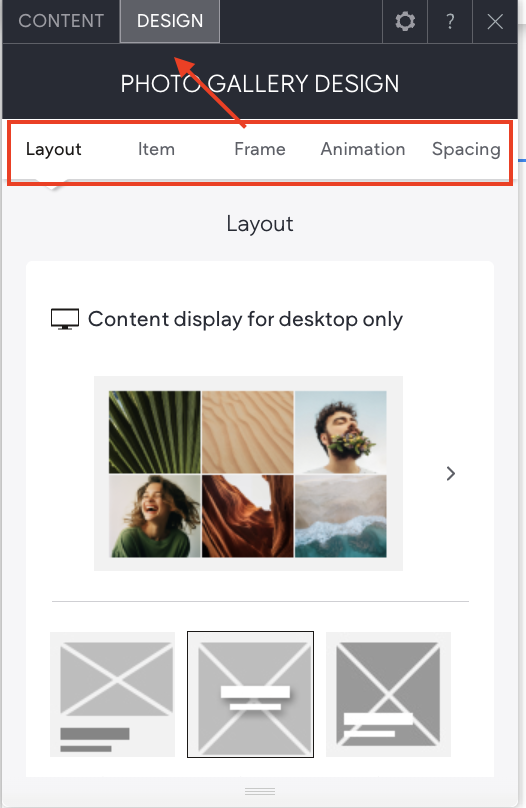Click the panel bottom resize handle

[260, 791]
